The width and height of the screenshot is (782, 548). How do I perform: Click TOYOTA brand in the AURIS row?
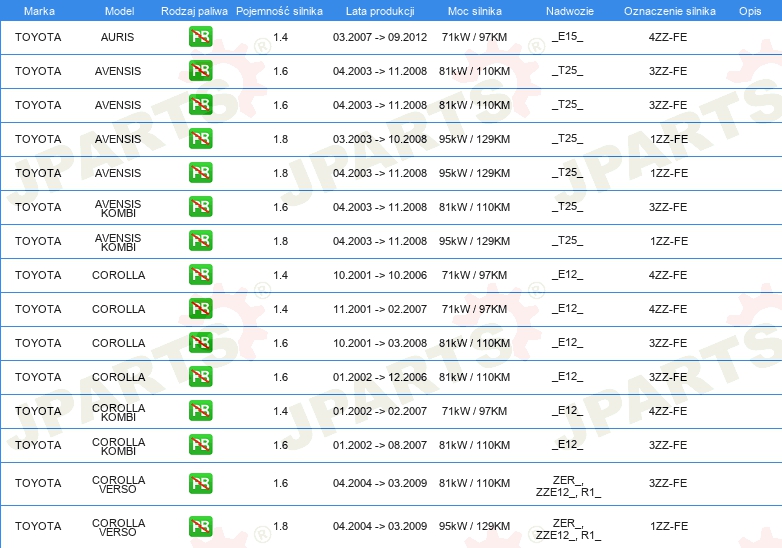pyautogui.click(x=38, y=37)
